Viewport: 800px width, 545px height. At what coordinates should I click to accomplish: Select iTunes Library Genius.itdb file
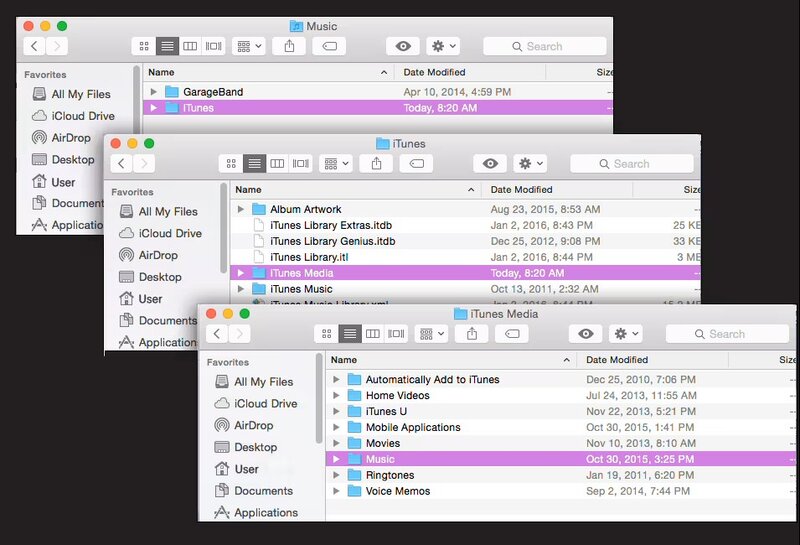(465, 241)
